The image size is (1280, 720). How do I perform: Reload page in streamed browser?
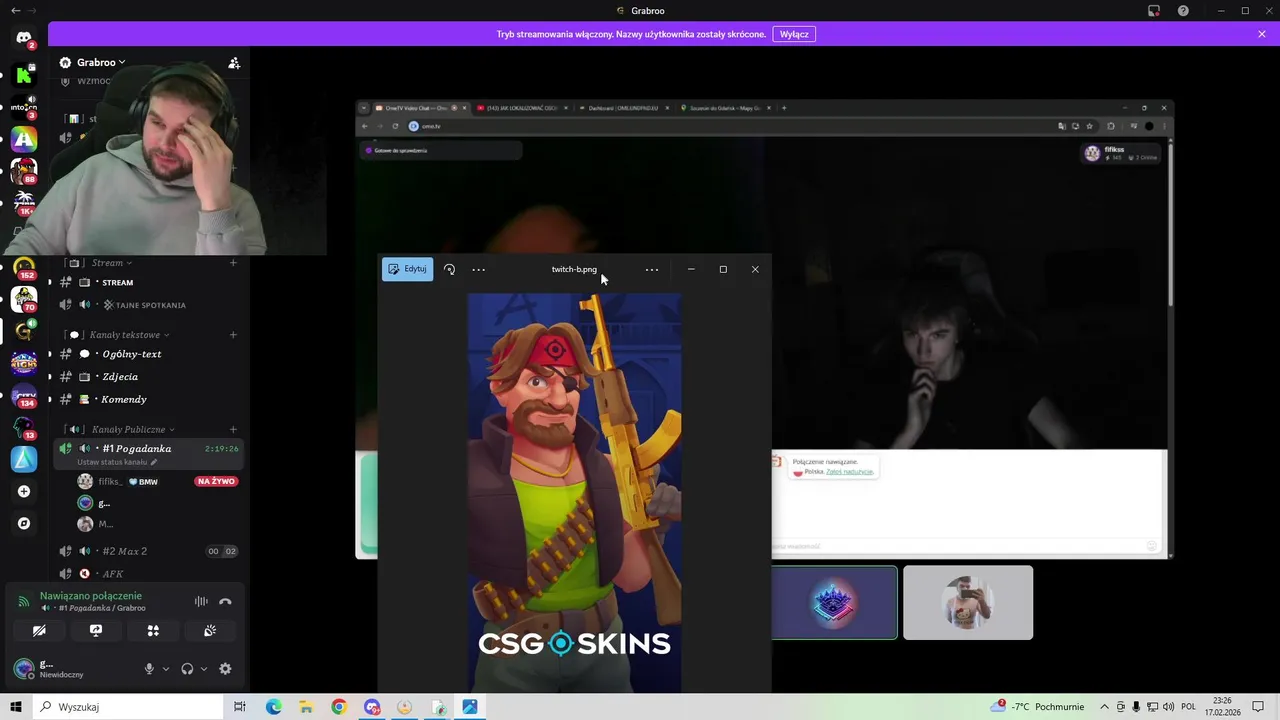click(x=395, y=126)
